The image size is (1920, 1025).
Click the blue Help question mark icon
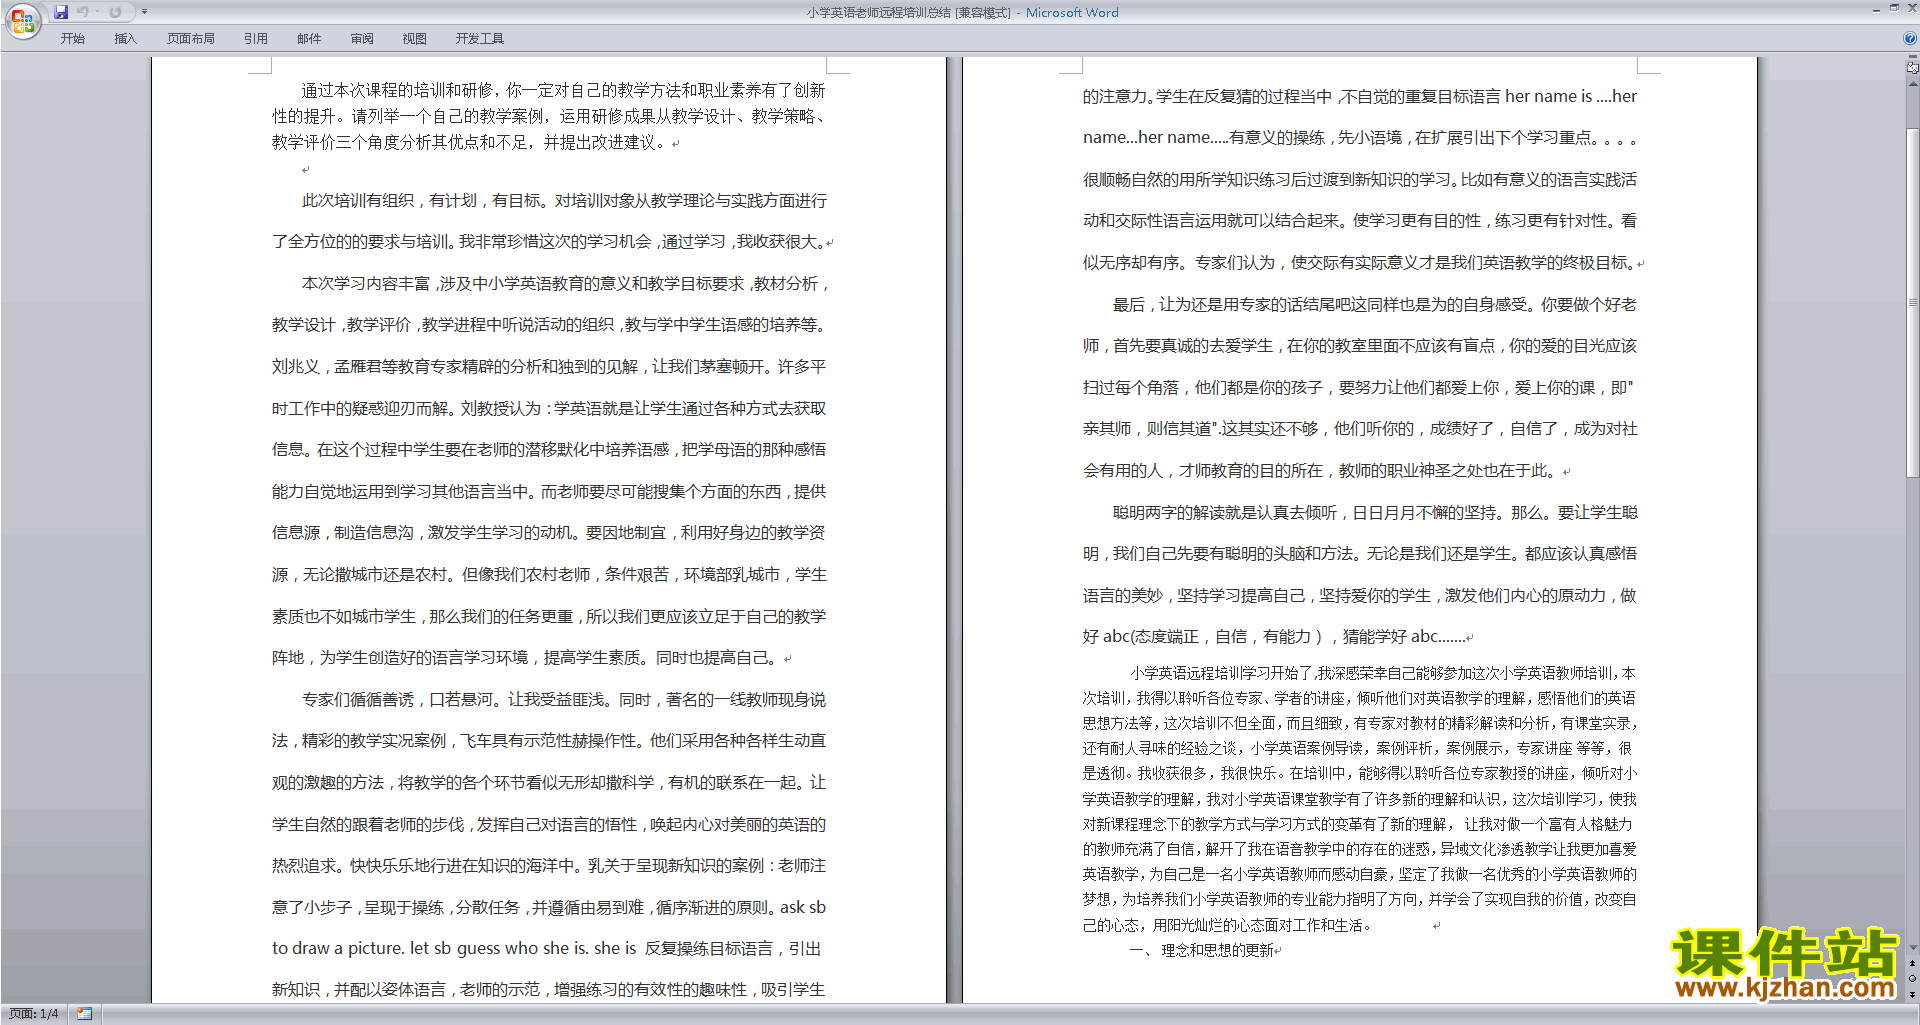(1910, 39)
